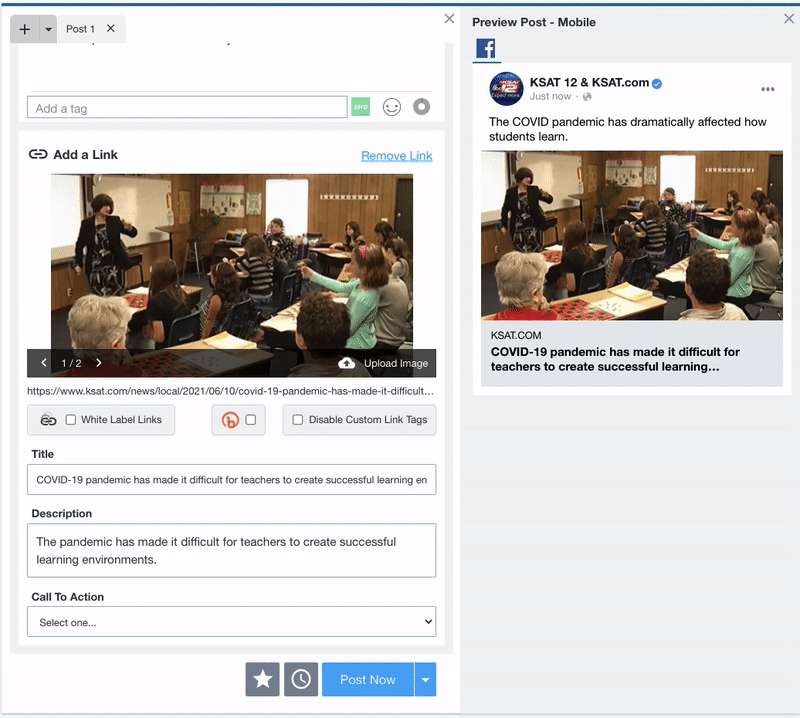The image size is (800, 718).
Task: Close the post composer panel
Action: coord(449,19)
